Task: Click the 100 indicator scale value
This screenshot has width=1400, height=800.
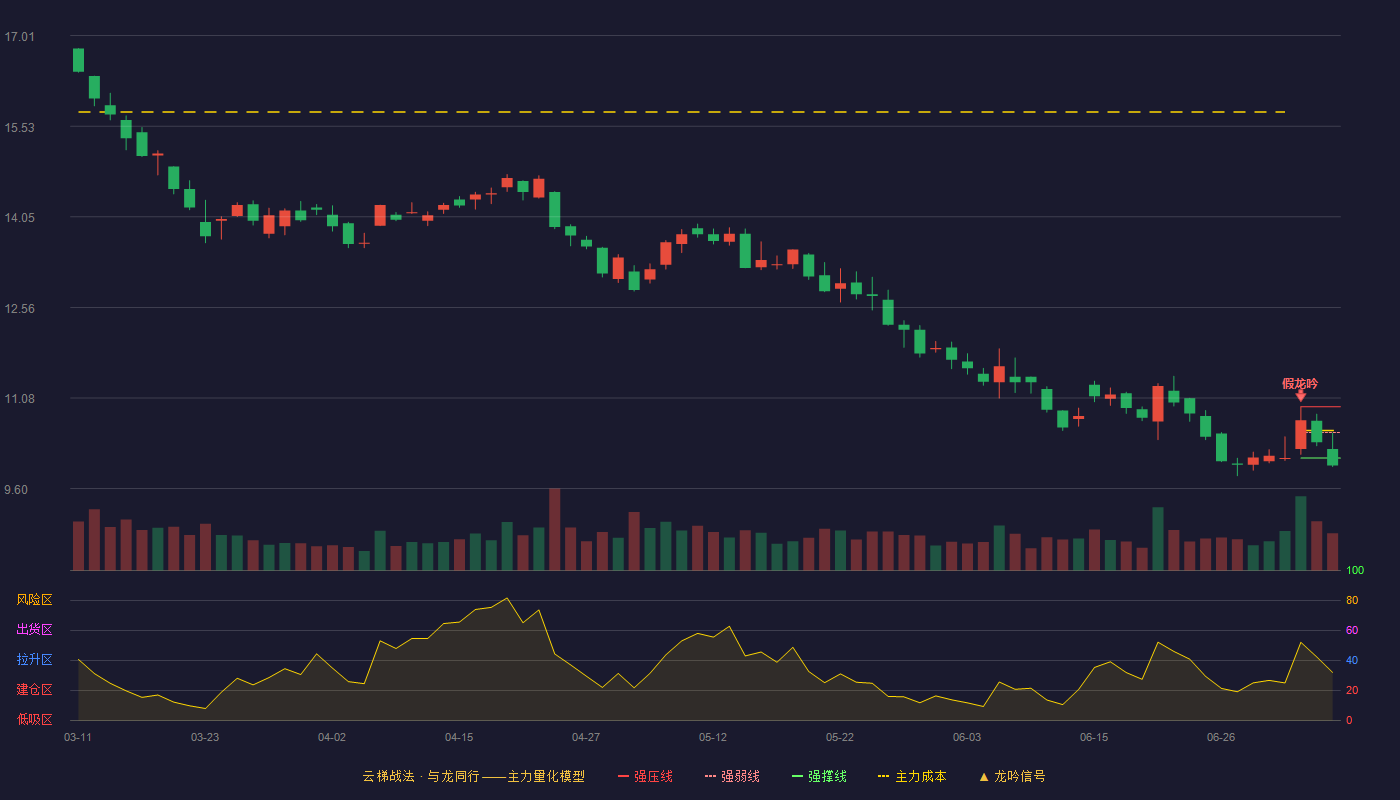Action: point(1355,571)
